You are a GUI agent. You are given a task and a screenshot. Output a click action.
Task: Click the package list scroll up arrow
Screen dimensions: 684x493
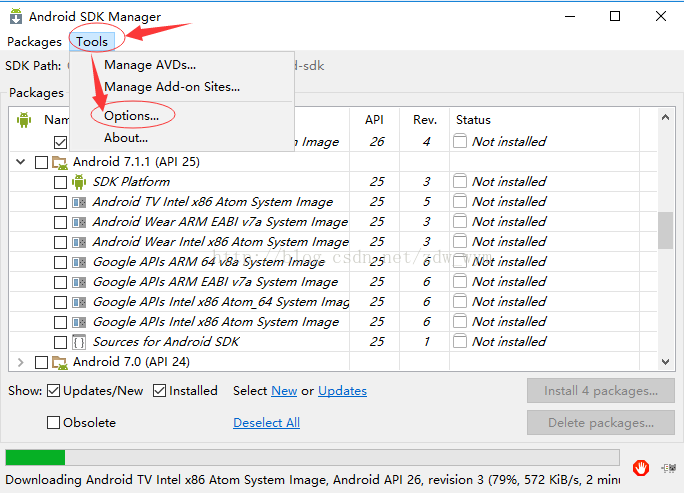[665, 117]
